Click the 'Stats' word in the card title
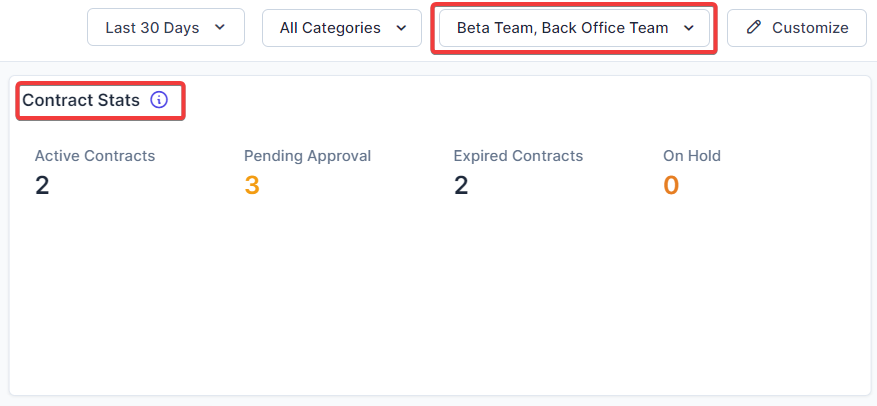The height and width of the screenshot is (406, 877). pos(118,100)
